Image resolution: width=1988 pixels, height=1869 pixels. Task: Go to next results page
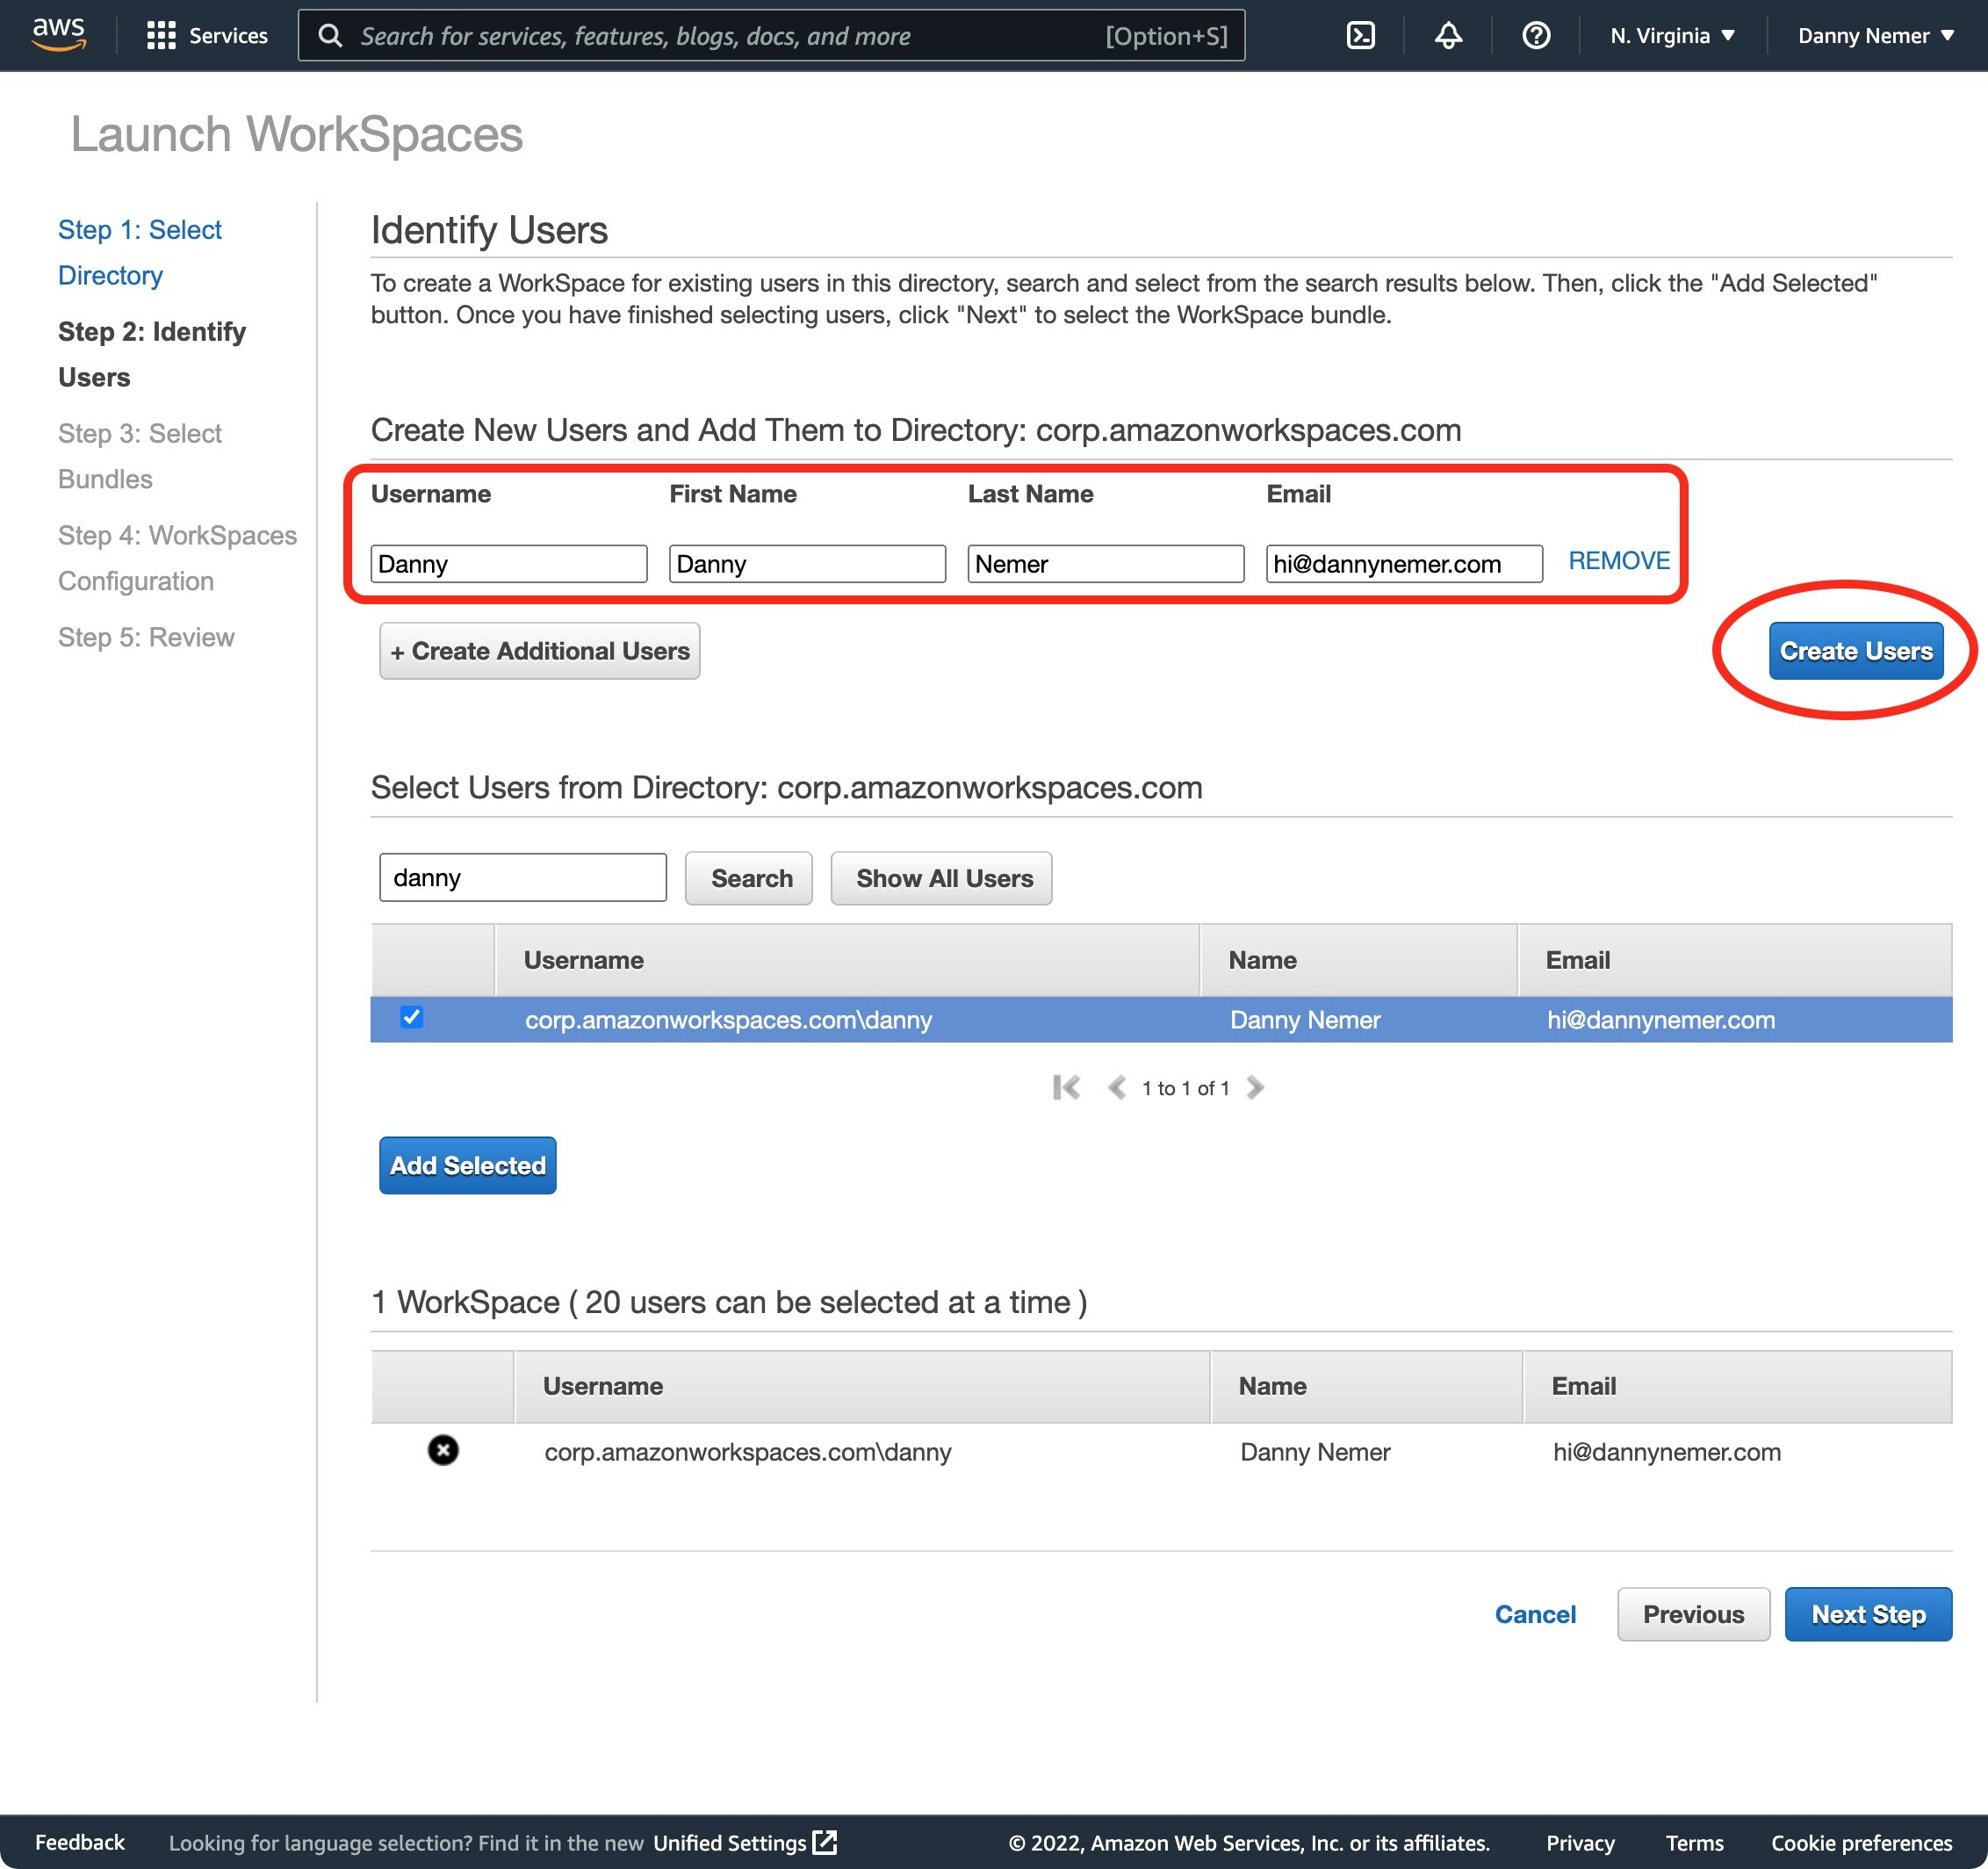[x=1255, y=1087]
